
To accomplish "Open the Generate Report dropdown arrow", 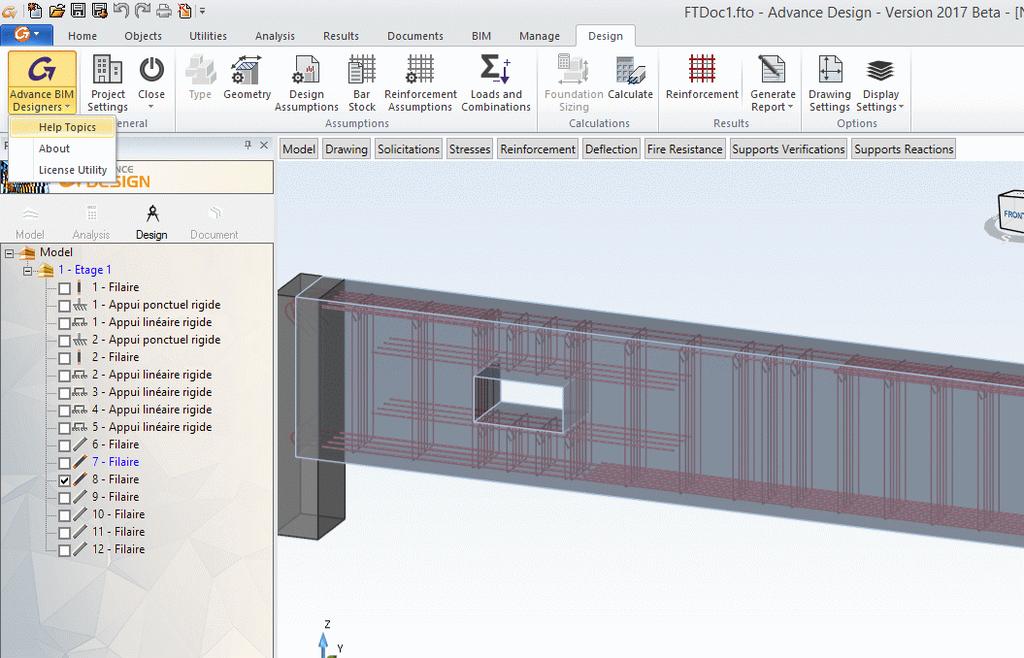I will pyautogui.click(x=790, y=107).
